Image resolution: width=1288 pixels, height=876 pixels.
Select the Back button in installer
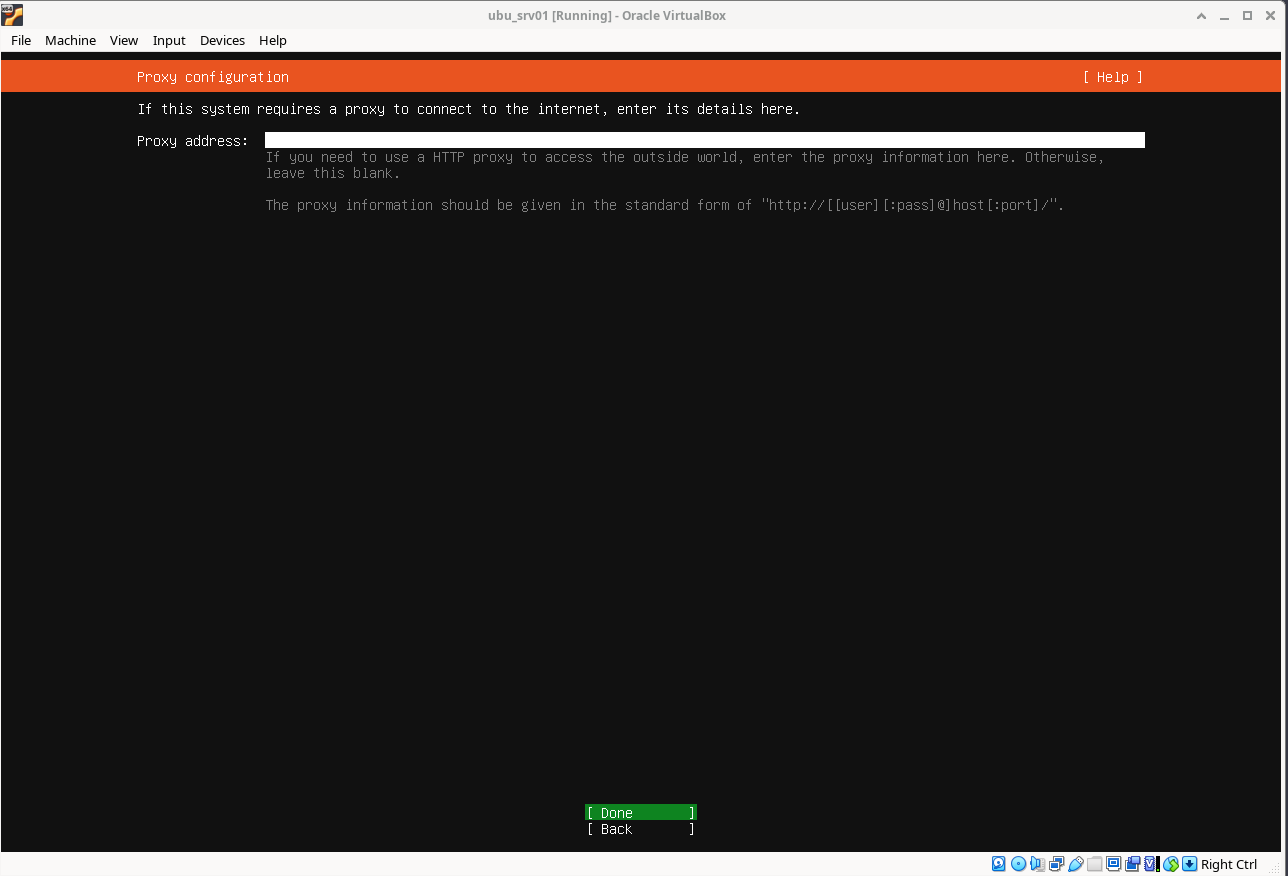[640, 829]
